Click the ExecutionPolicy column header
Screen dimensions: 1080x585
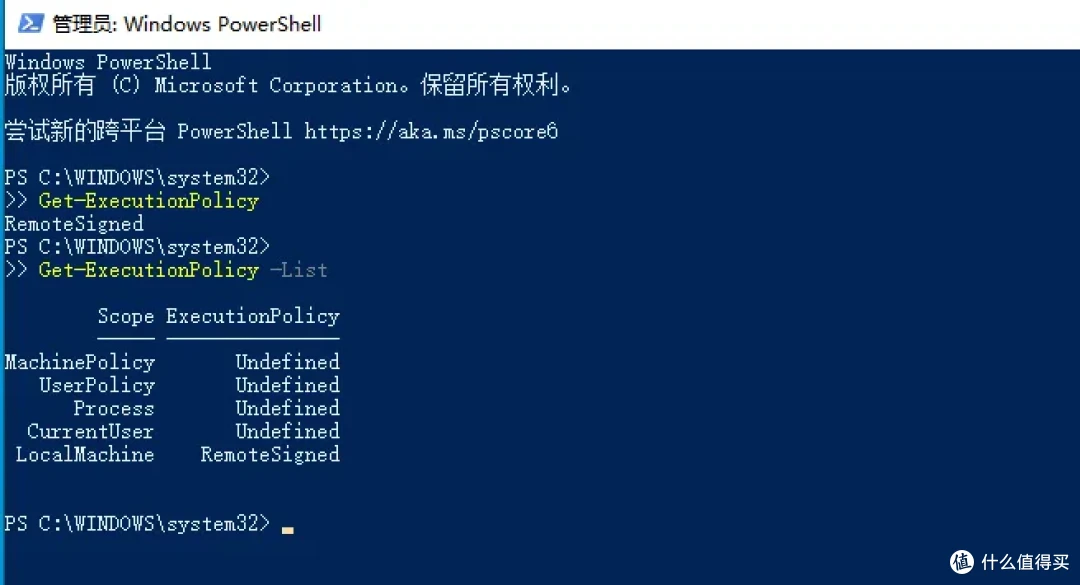pos(253,316)
